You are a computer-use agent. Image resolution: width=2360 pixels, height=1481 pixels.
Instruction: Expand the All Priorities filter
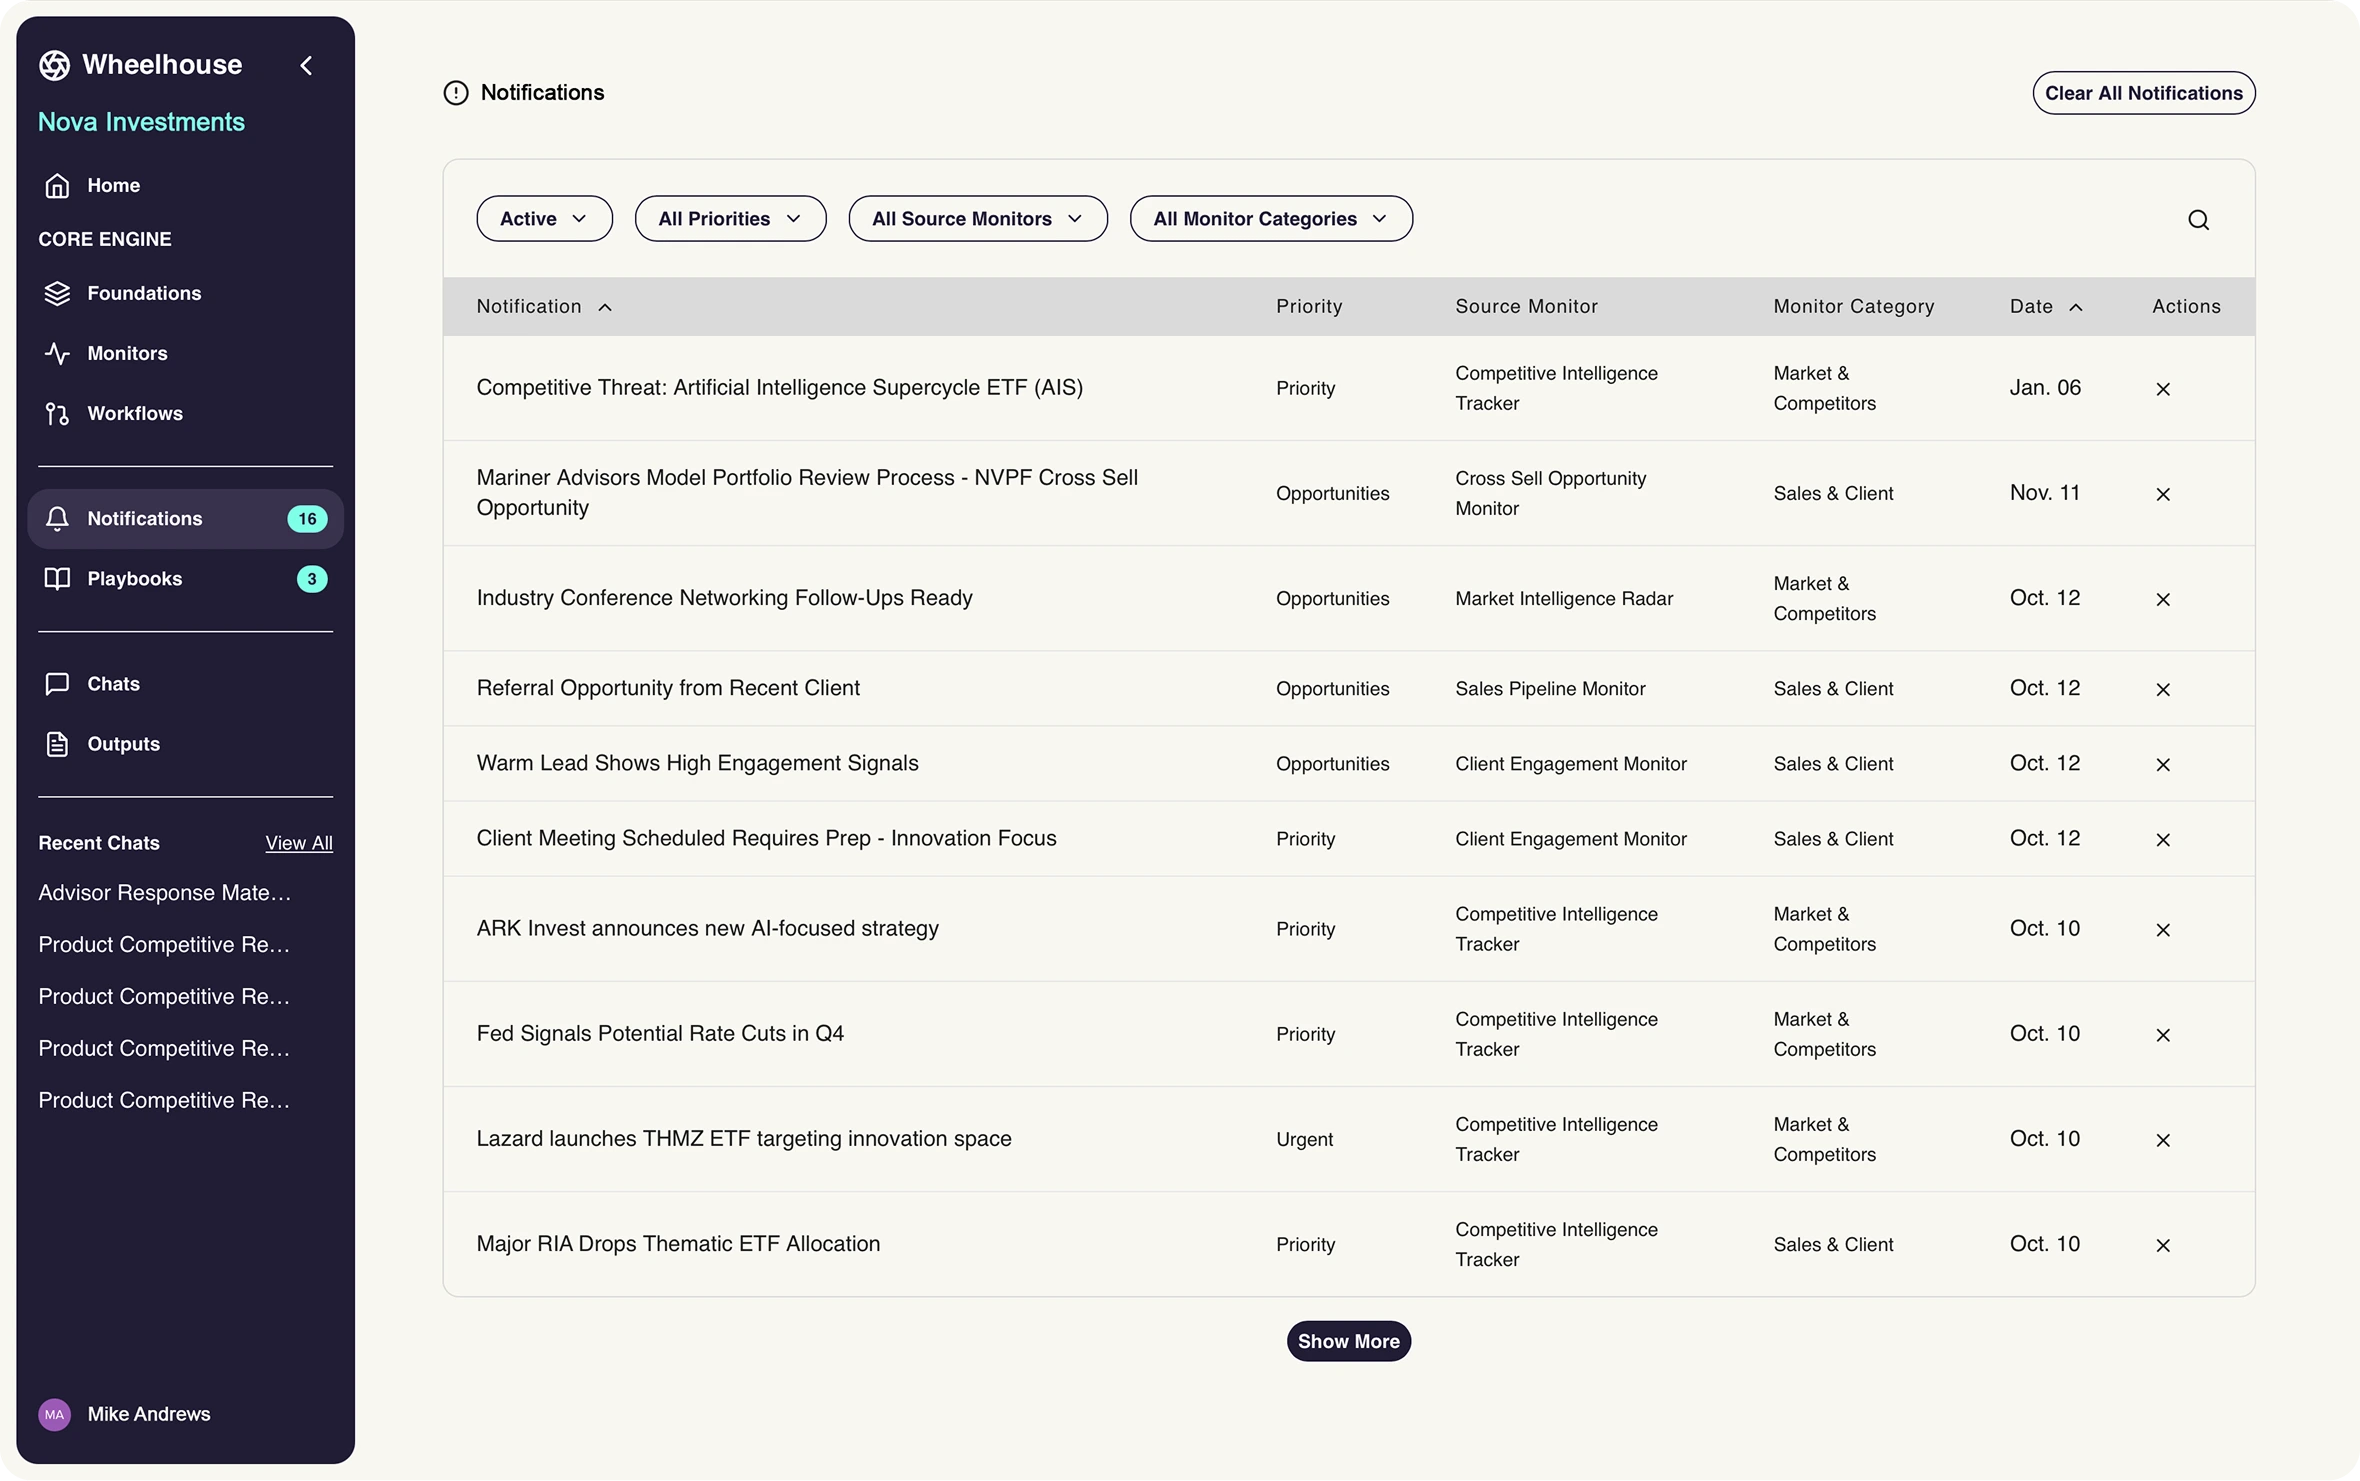click(729, 219)
